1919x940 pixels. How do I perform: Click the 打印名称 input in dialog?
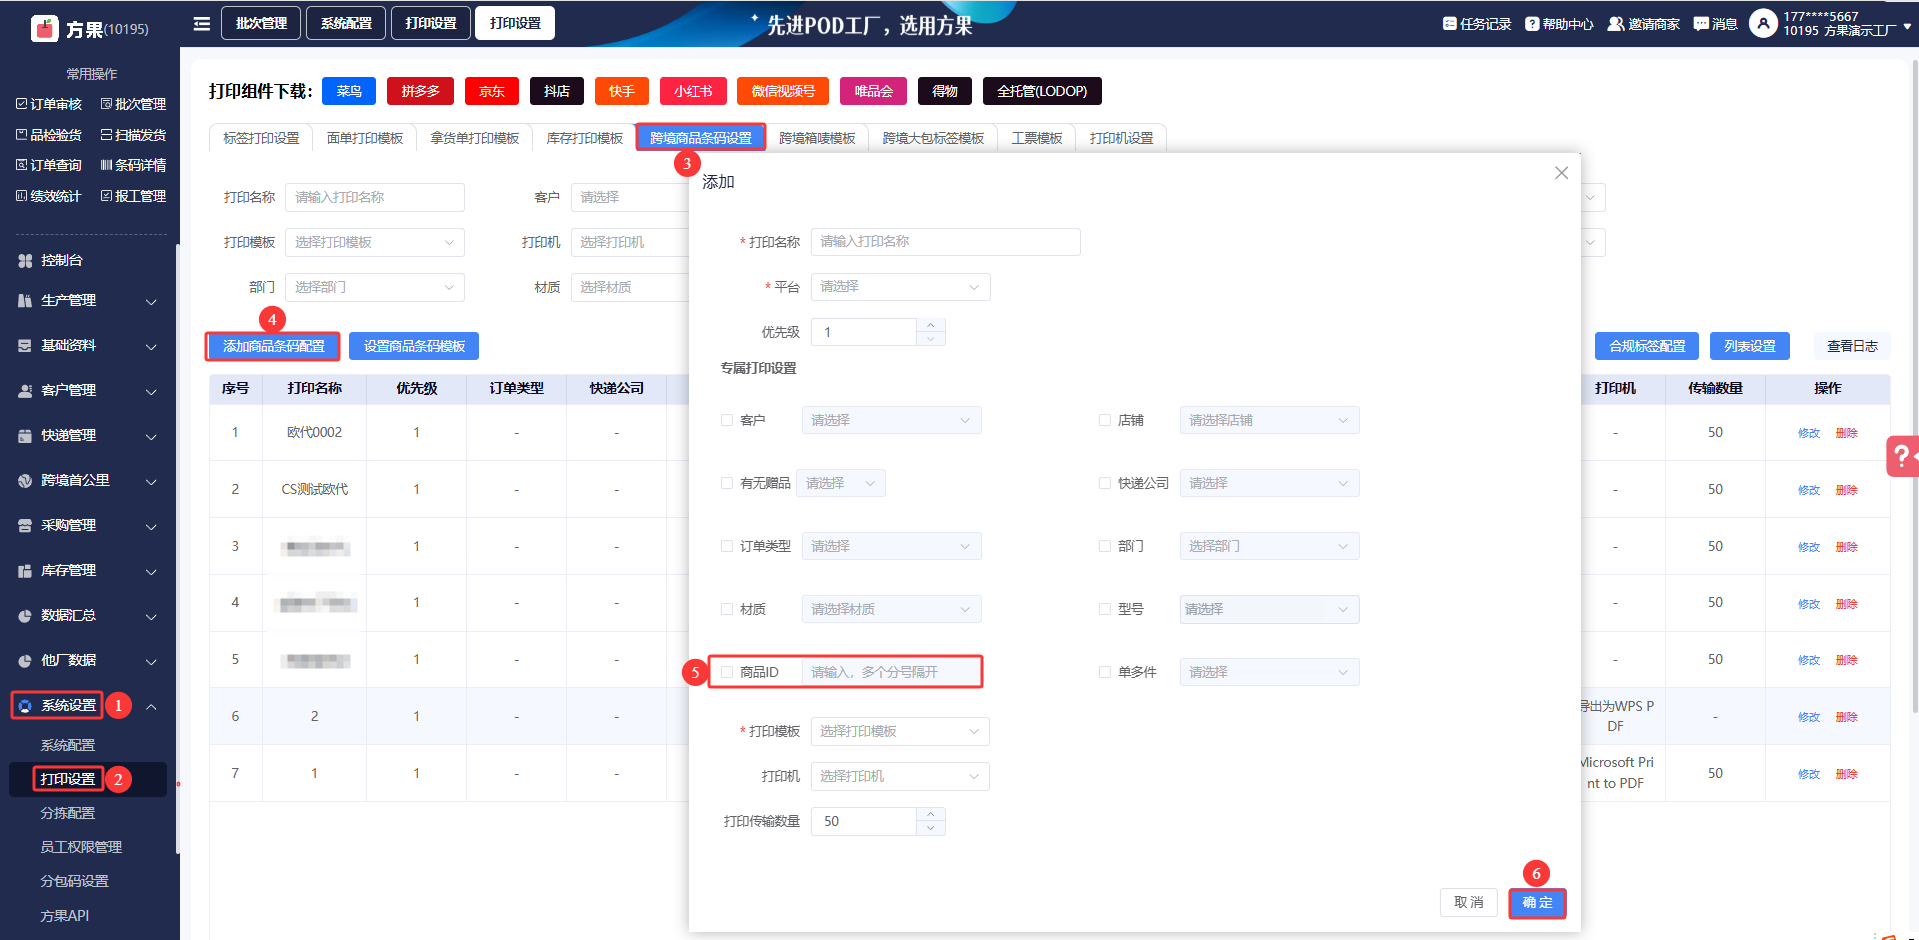click(x=945, y=242)
